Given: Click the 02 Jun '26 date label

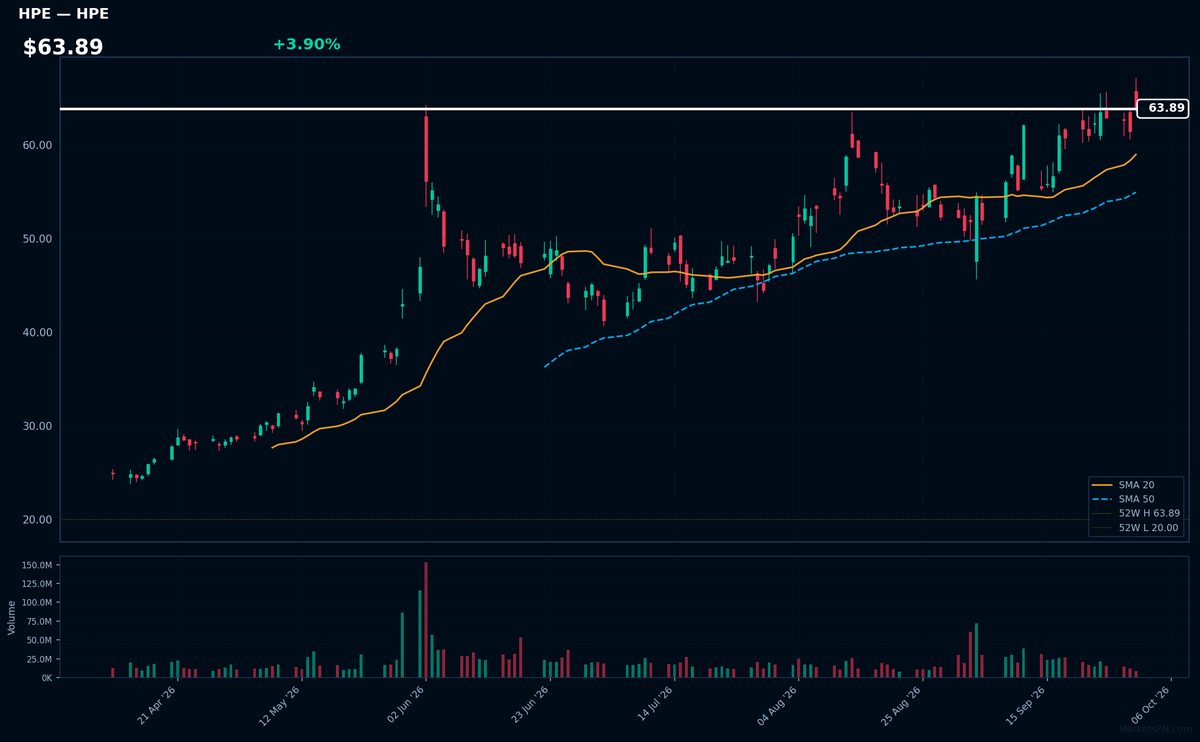Looking at the screenshot, I should pyautogui.click(x=406, y=705).
